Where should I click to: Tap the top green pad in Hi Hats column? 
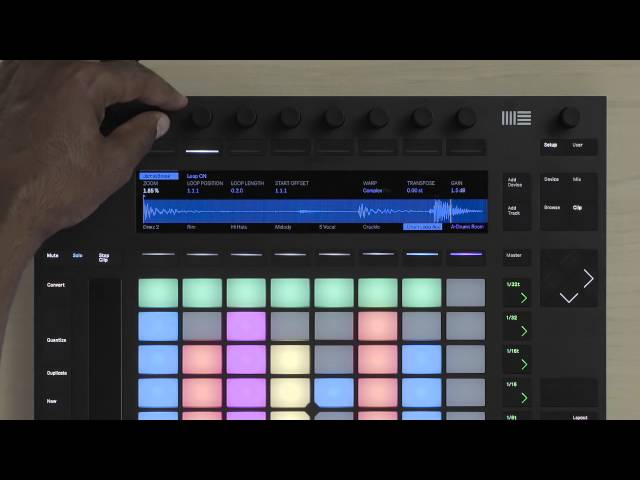point(246,293)
